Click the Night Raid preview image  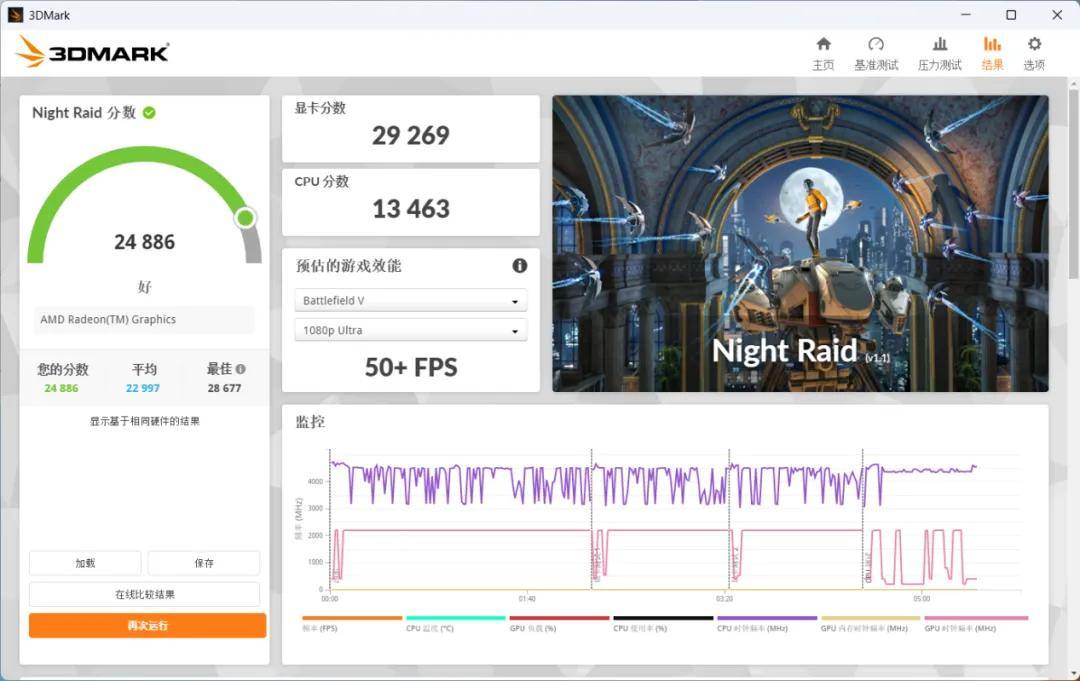coord(800,244)
